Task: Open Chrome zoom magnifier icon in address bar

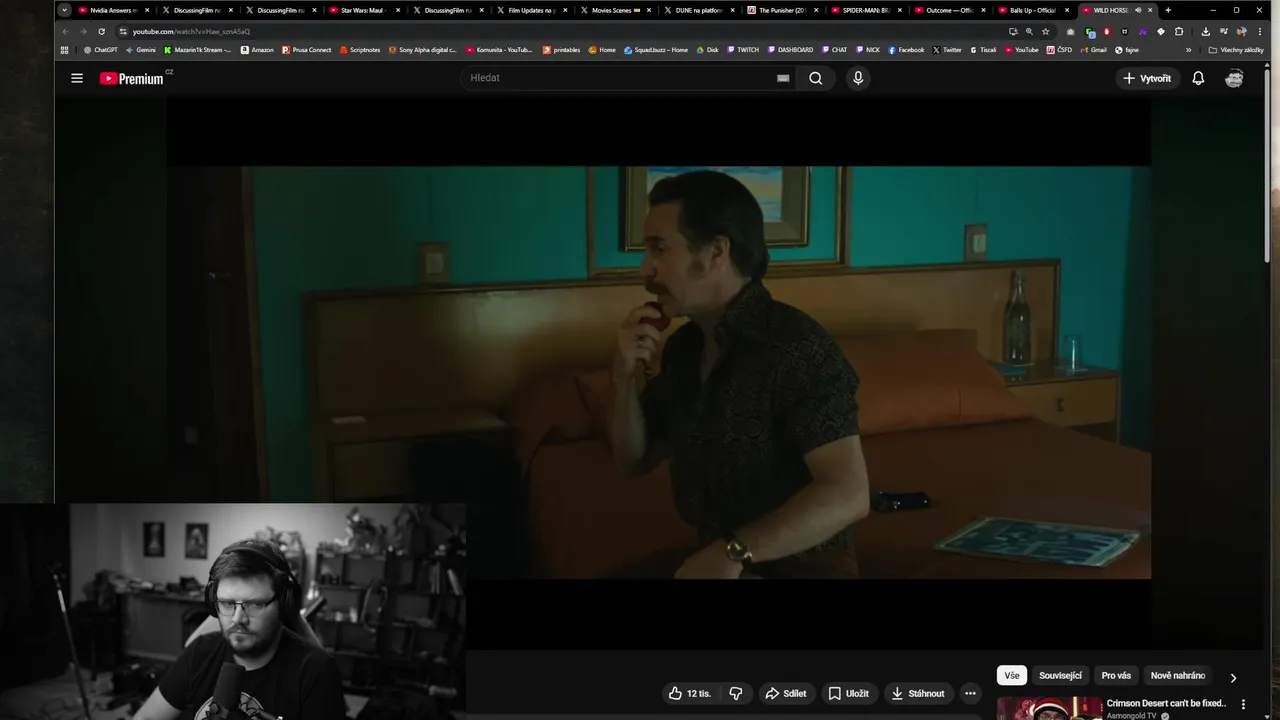Action: pos(1029,31)
